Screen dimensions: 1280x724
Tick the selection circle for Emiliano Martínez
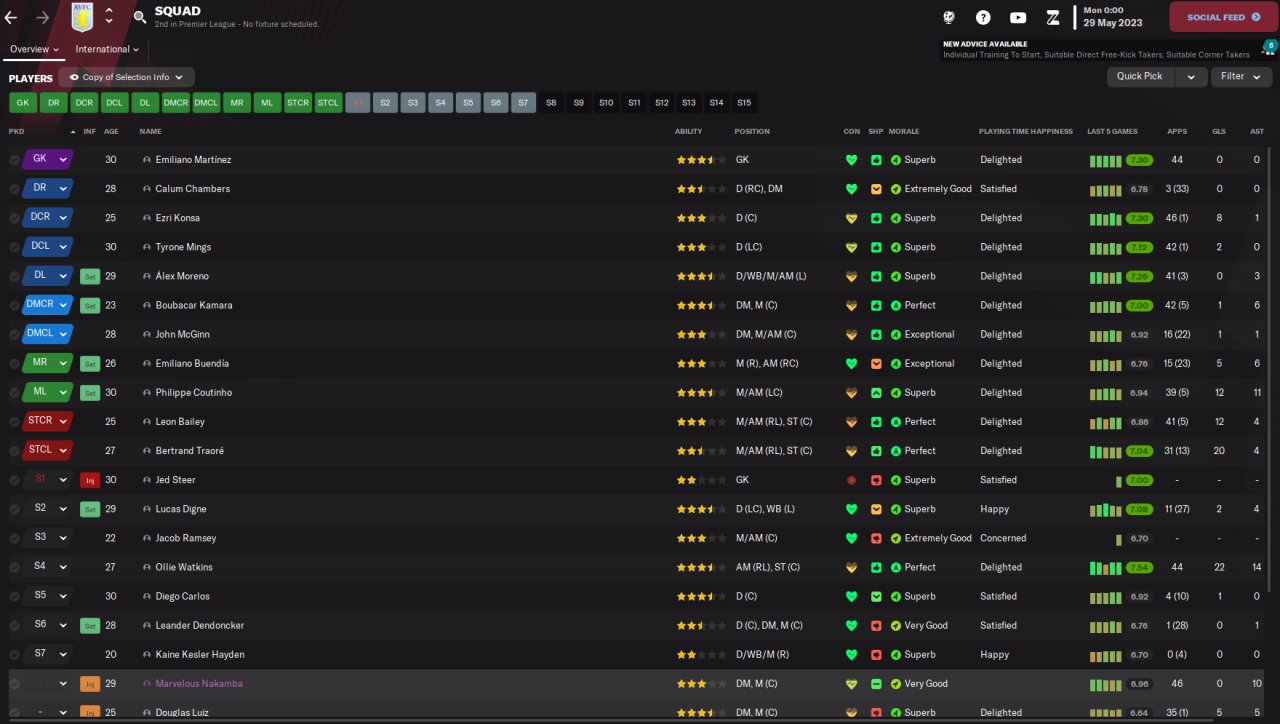pyautogui.click(x=14, y=160)
